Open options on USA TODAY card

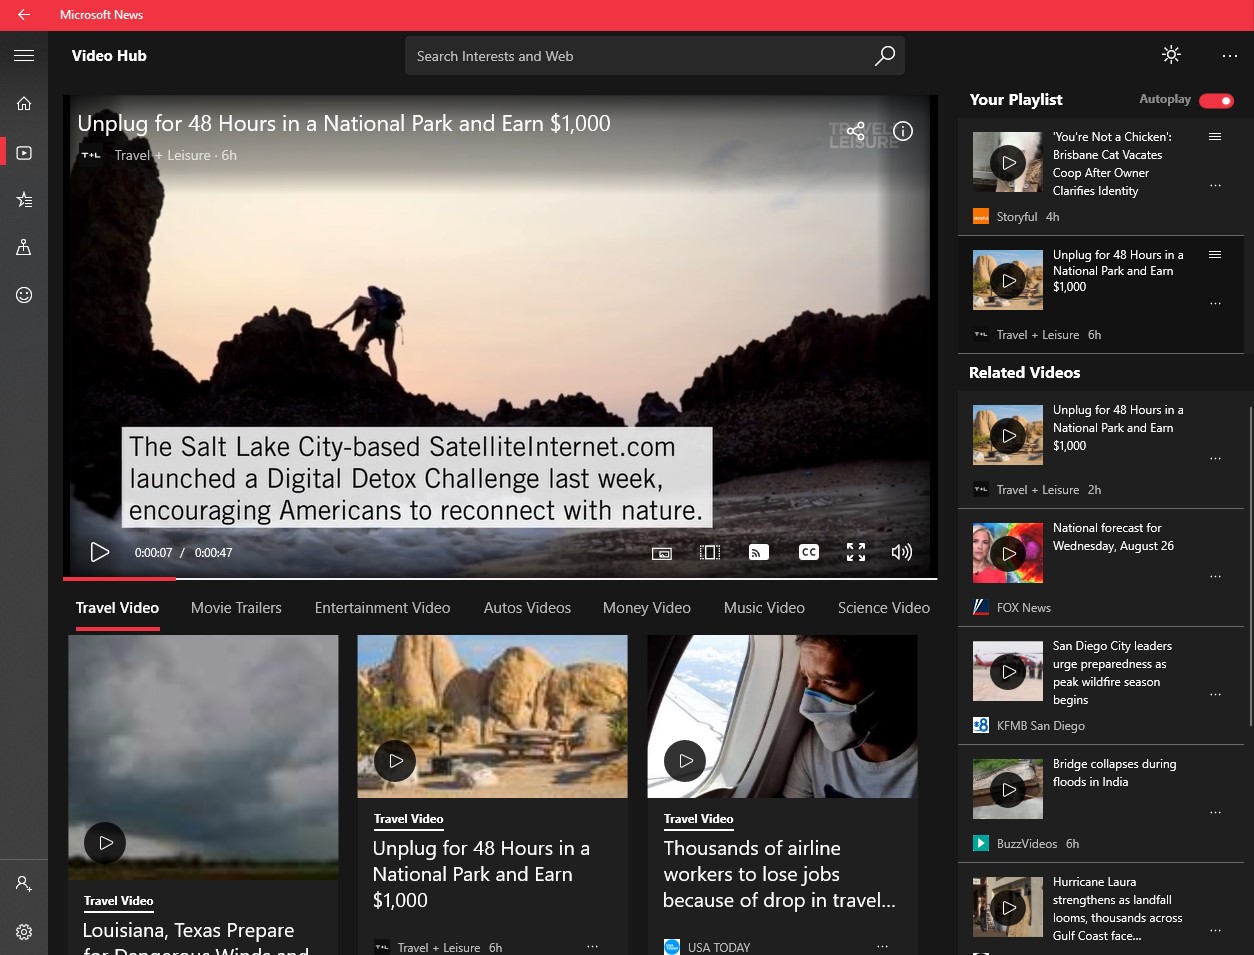click(x=882, y=946)
